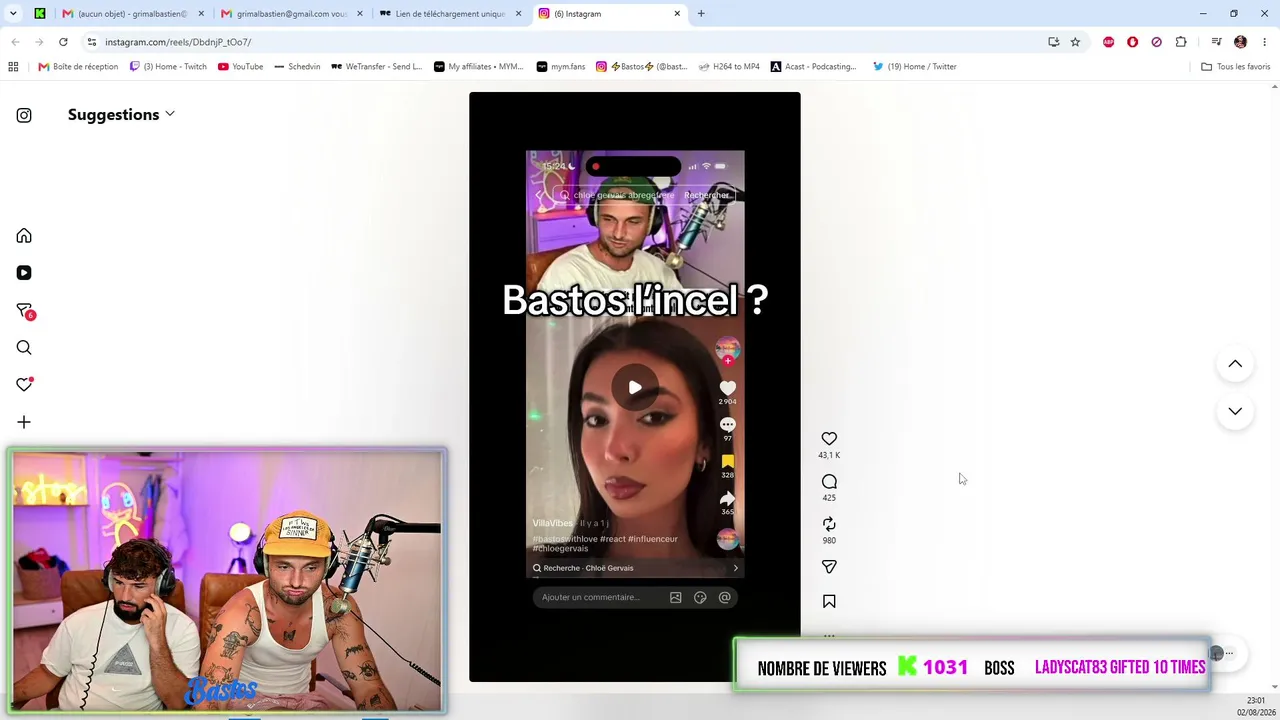The image size is (1280, 720).
Task: Bookmark this page with the star icon
Action: click(x=1075, y=42)
